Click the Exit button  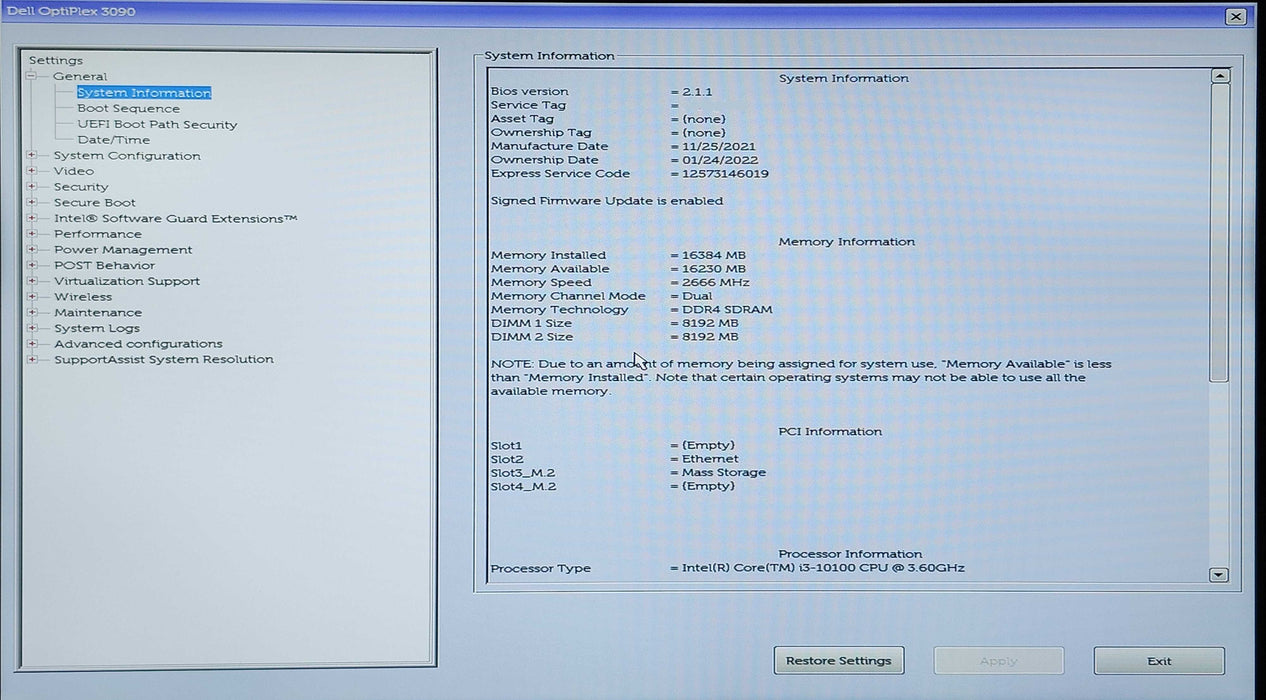click(x=1158, y=661)
